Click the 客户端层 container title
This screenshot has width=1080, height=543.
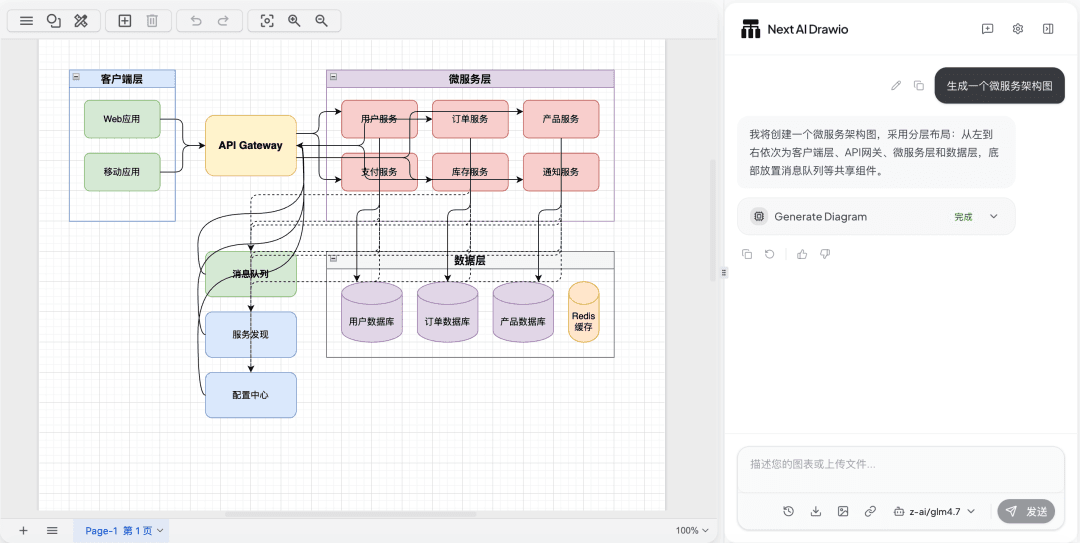(x=122, y=79)
